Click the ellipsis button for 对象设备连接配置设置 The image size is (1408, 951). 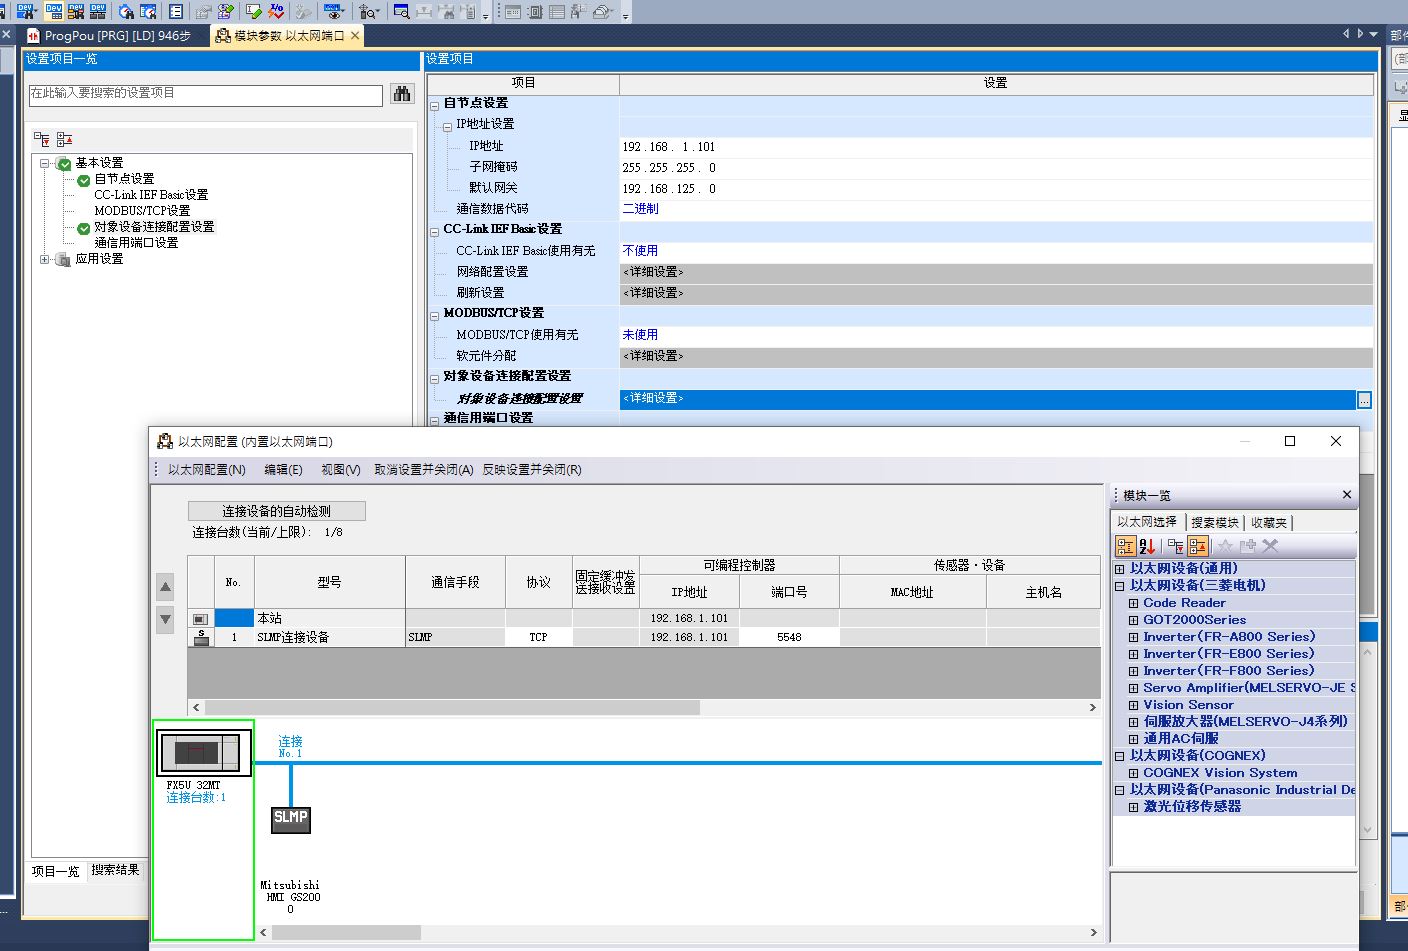tap(1364, 399)
